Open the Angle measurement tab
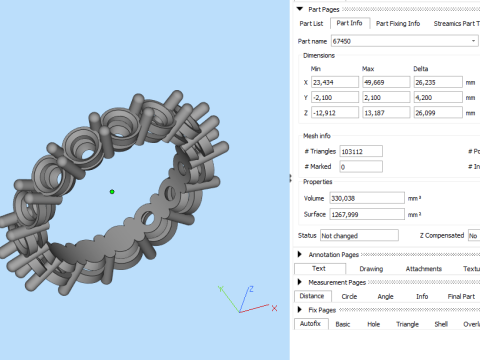The width and height of the screenshot is (480, 360). click(385, 296)
